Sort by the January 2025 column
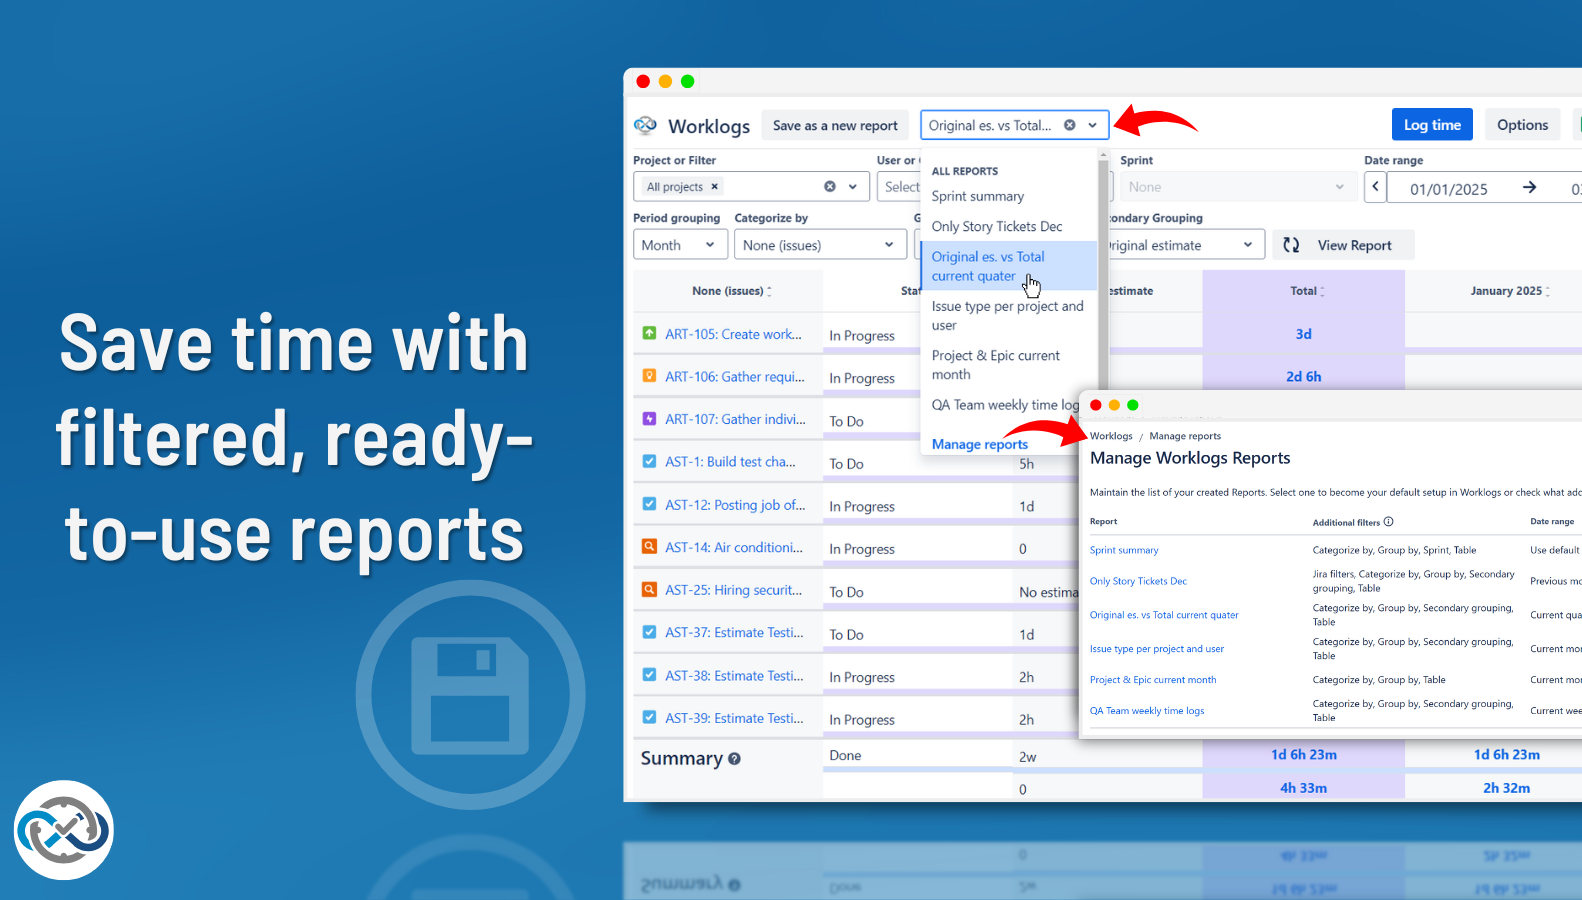The height and width of the screenshot is (900, 1582). pos(1548,291)
